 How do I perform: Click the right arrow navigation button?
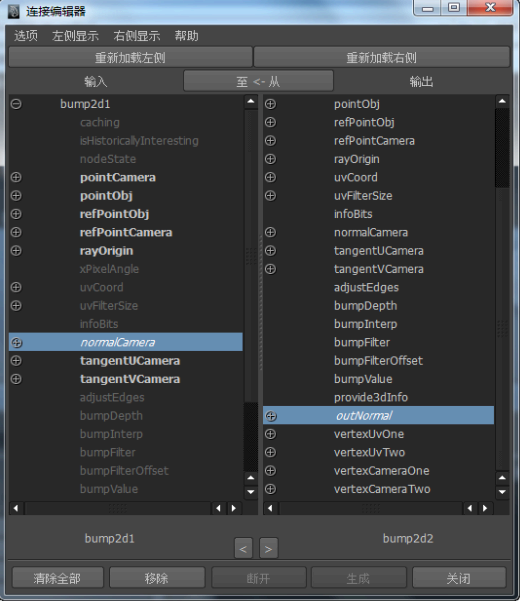click(x=268, y=549)
